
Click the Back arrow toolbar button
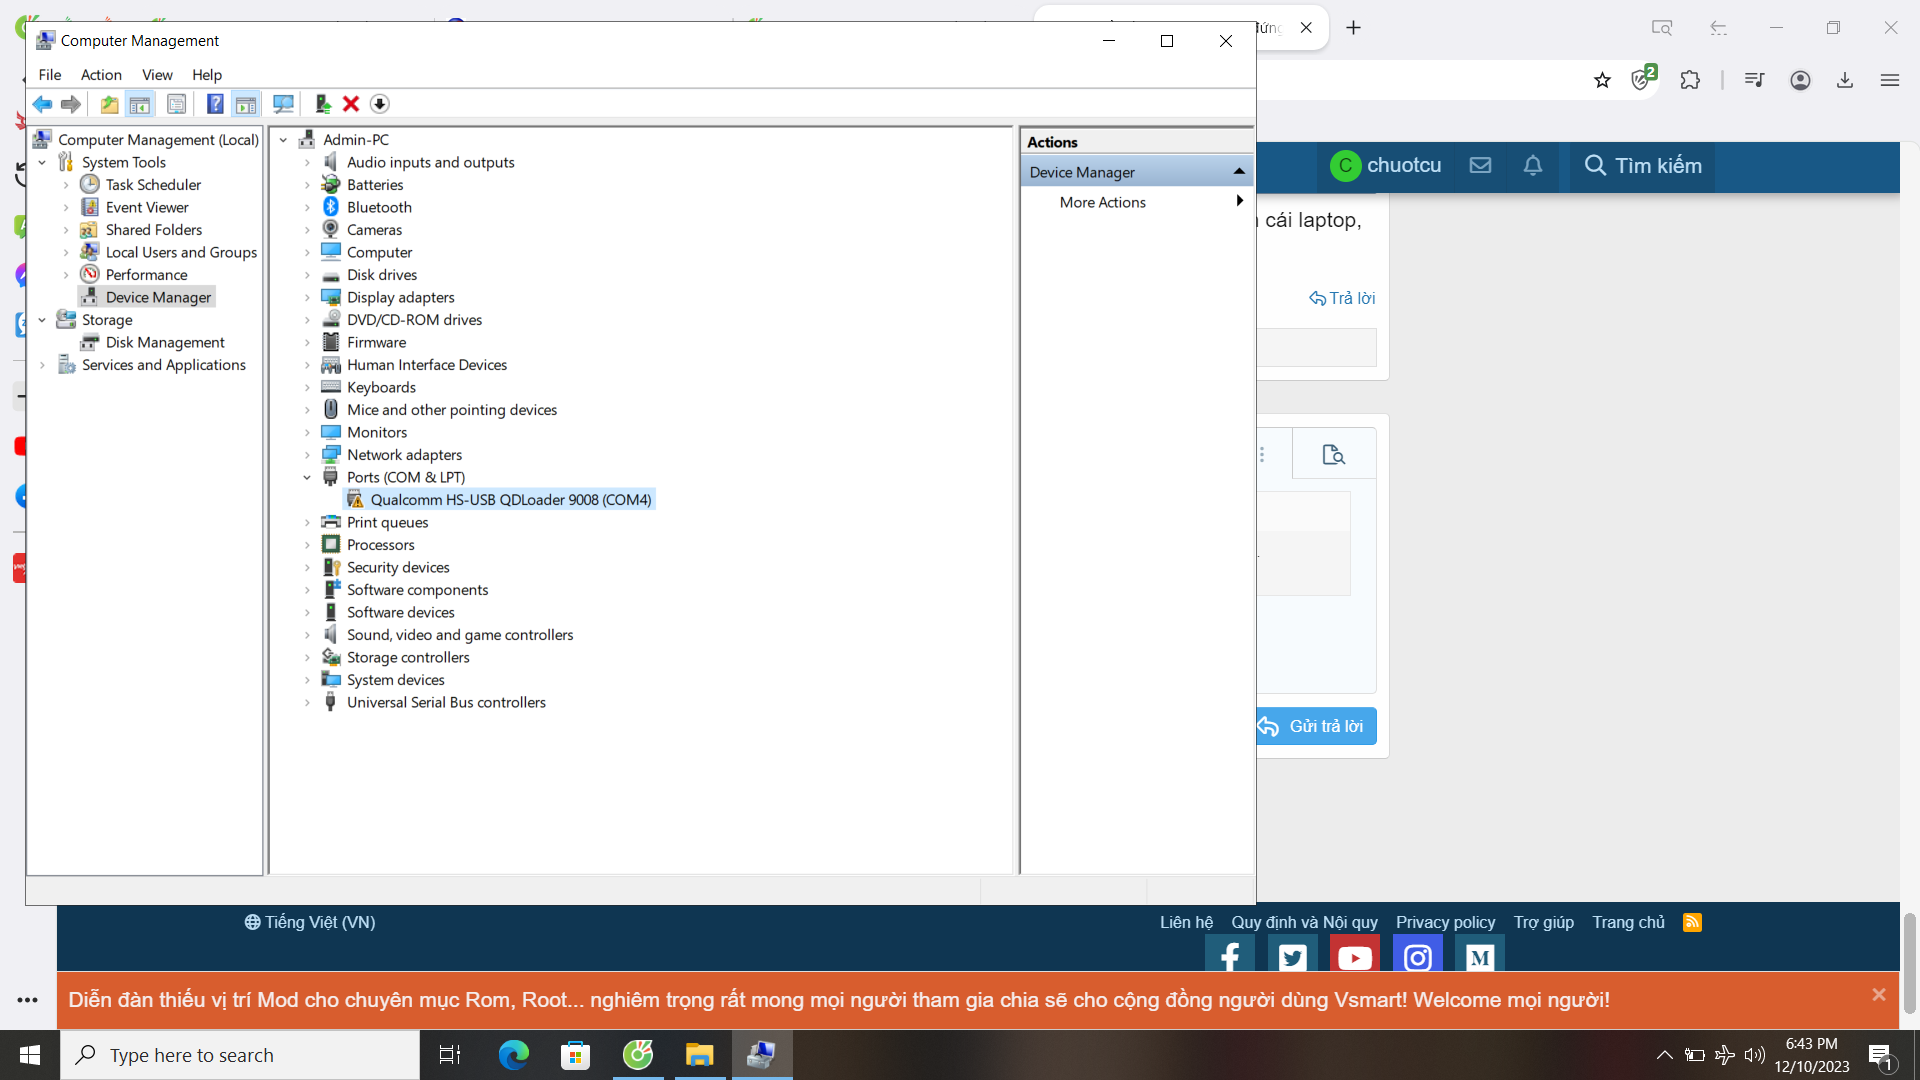(x=42, y=104)
